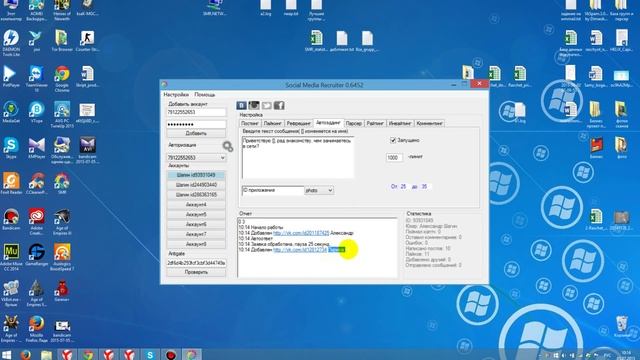640x360 pixels.
Task: Open the photo type dropdown
Action: 319,190
